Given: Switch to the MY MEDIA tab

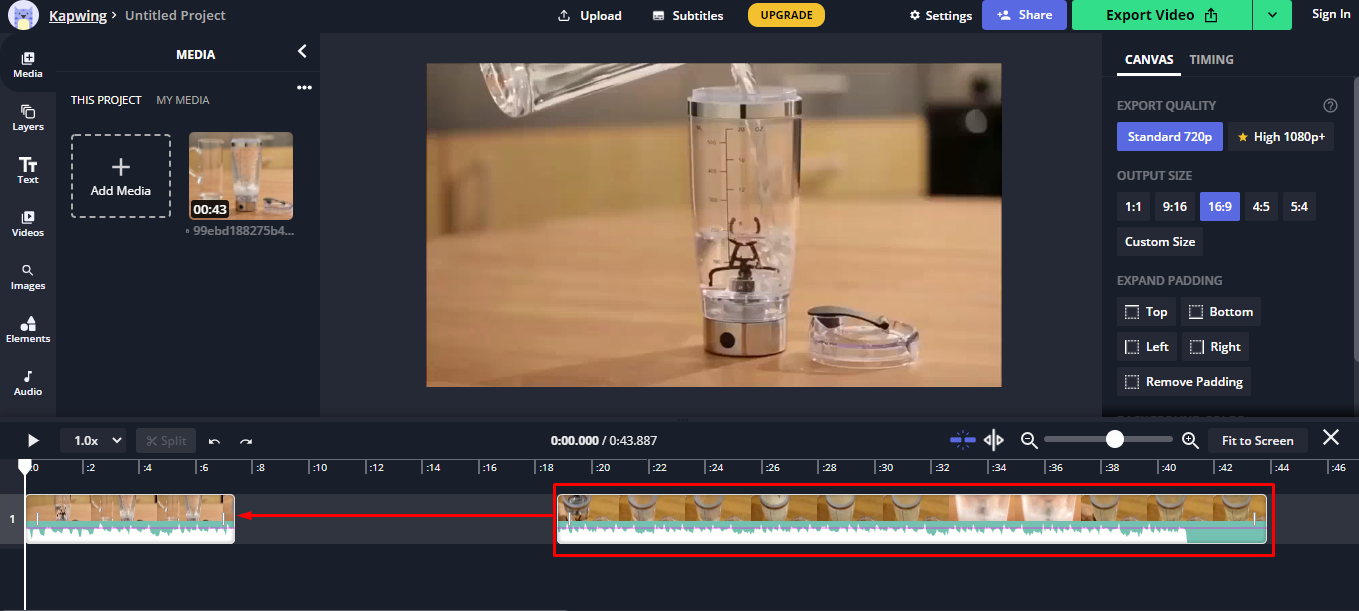Looking at the screenshot, I should 183,100.
